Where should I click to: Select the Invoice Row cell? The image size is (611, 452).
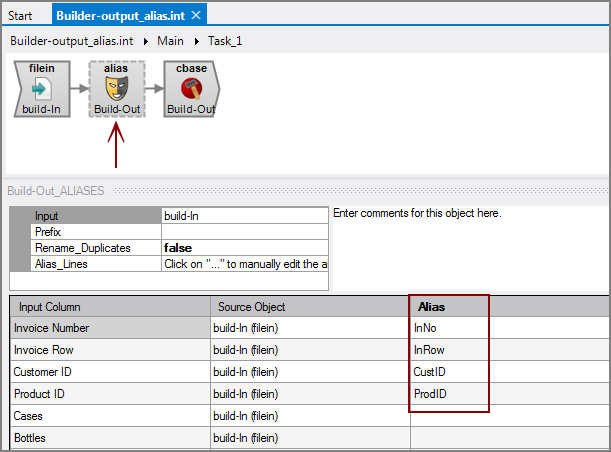(x=110, y=350)
